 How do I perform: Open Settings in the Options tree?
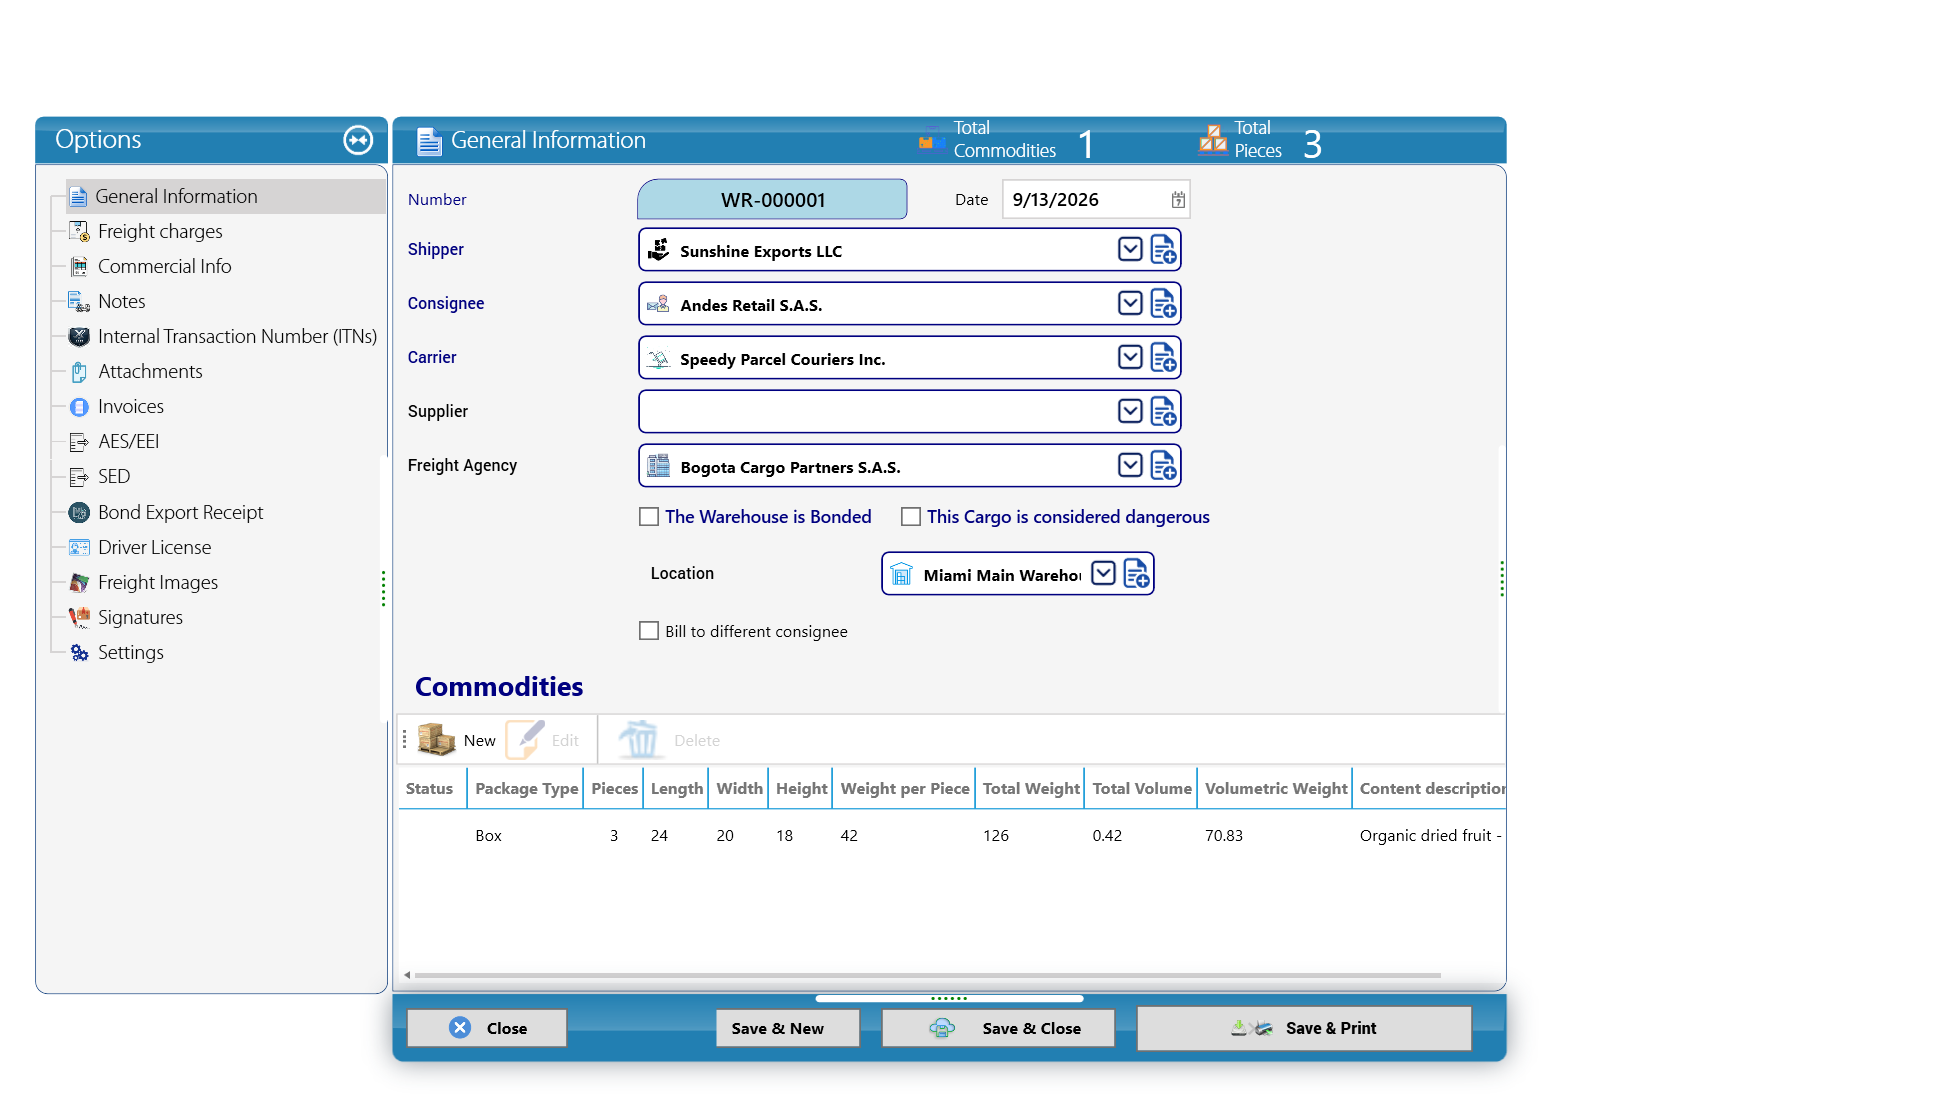(x=130, y=653)
